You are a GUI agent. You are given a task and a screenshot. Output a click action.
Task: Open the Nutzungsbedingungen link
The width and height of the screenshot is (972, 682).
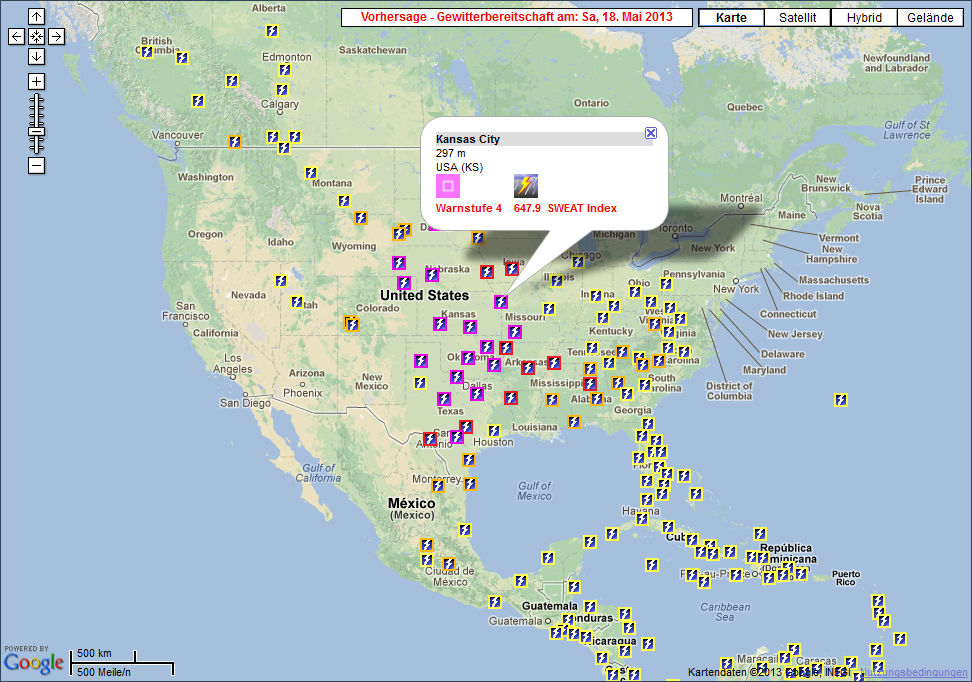914,672
